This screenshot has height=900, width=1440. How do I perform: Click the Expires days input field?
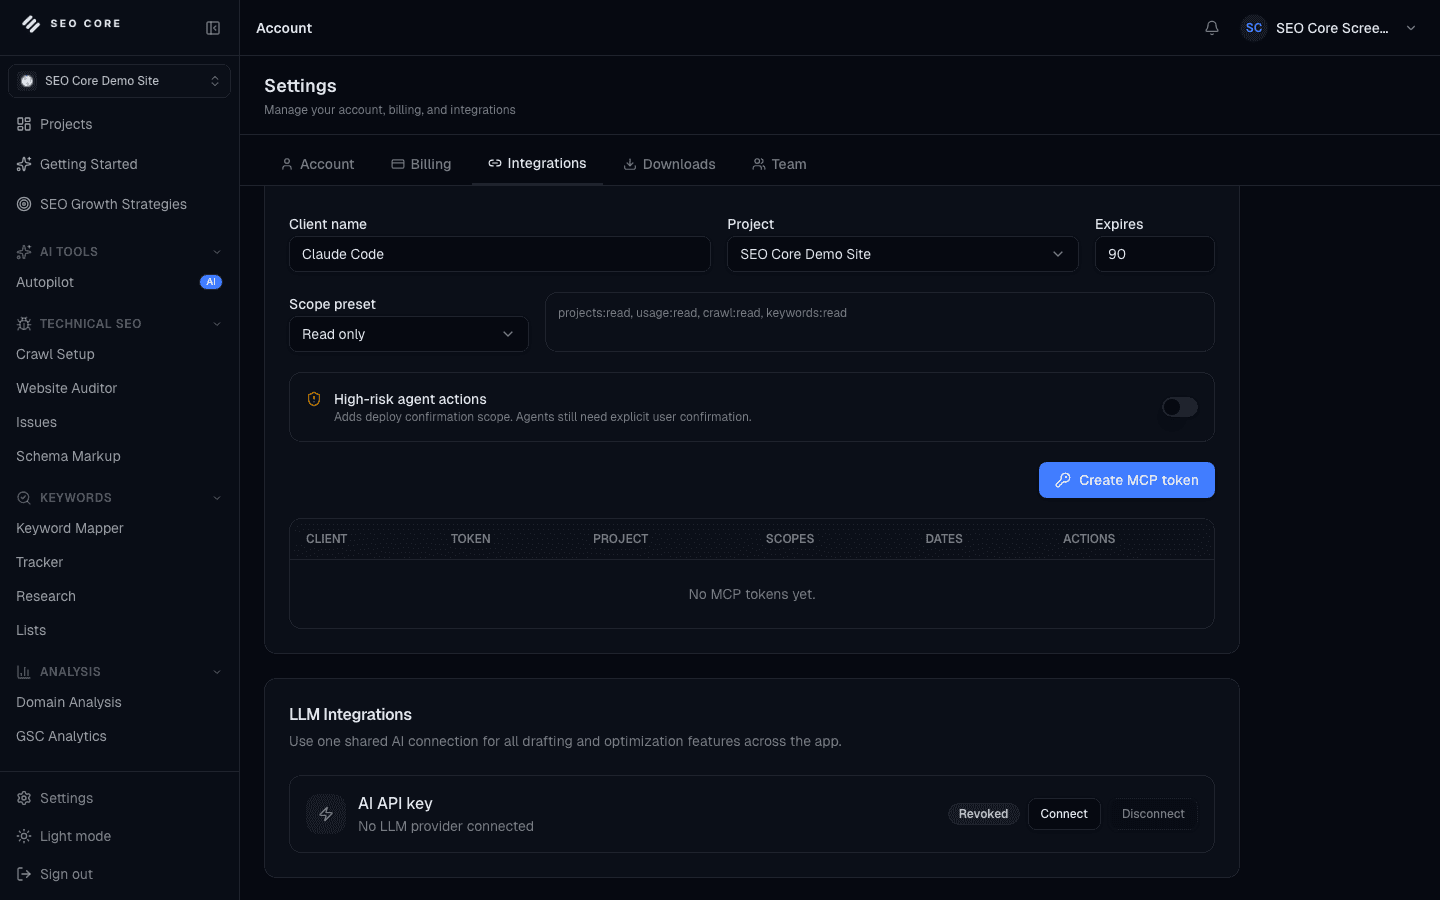click(x=1155, y=254)
